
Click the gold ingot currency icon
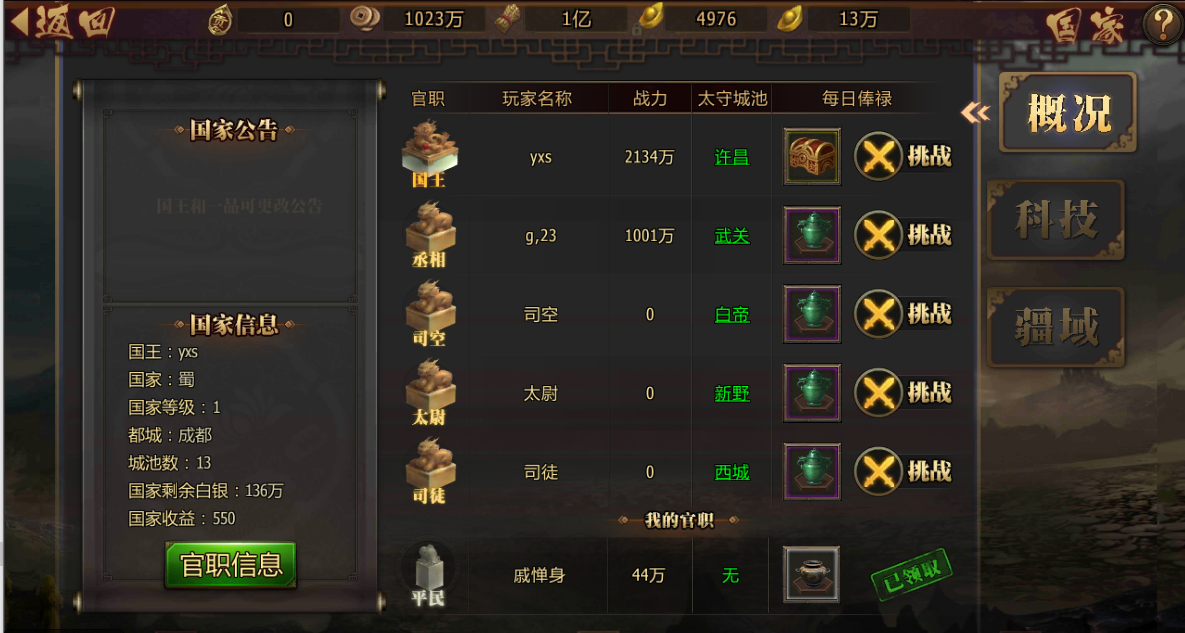(791, 19)
